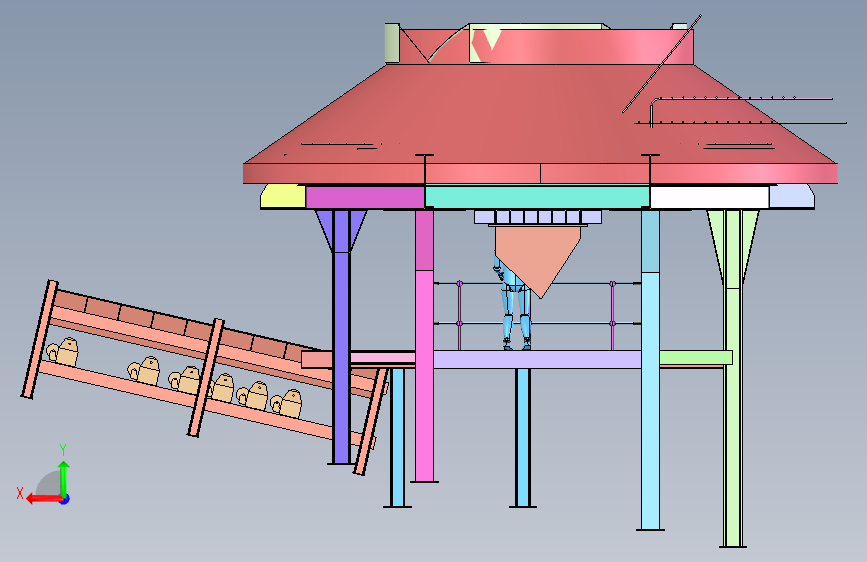The image size is (867, 562).
Task: Select the green platform extension on right
Action: point(696,358)
